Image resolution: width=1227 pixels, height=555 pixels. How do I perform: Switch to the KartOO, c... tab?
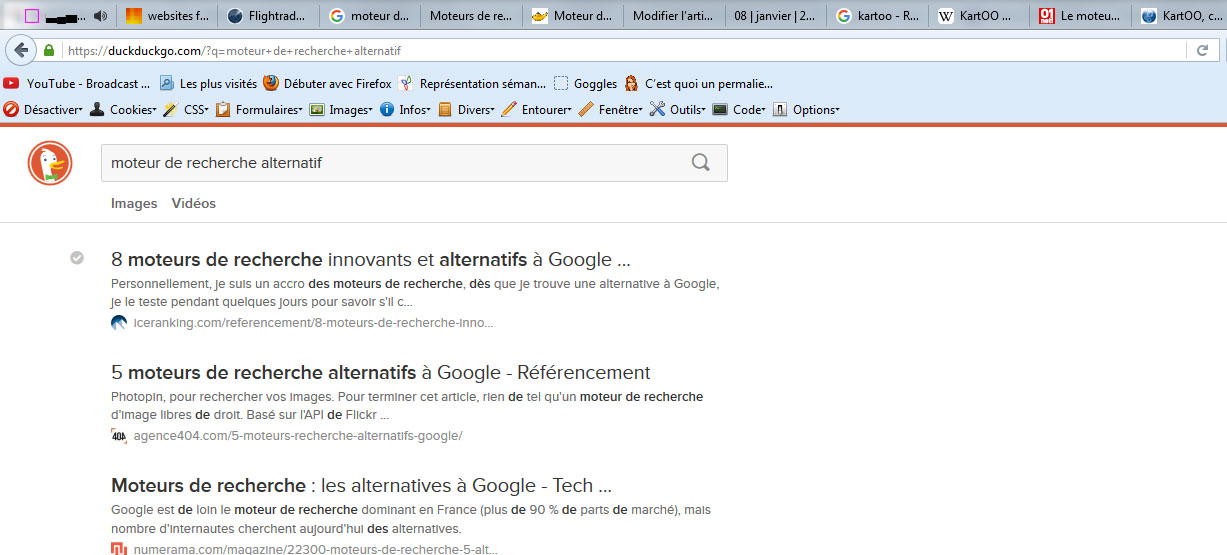tap(1181, 16)
